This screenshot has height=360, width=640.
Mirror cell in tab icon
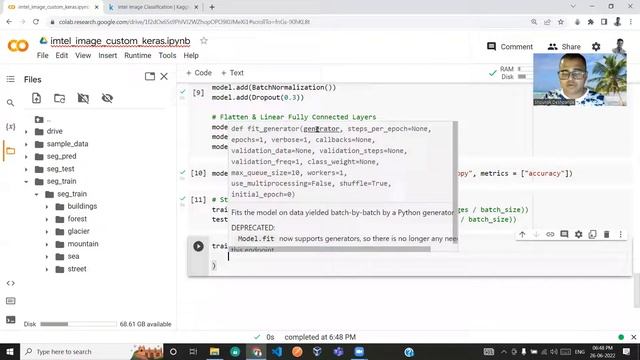tap(592, 234)
